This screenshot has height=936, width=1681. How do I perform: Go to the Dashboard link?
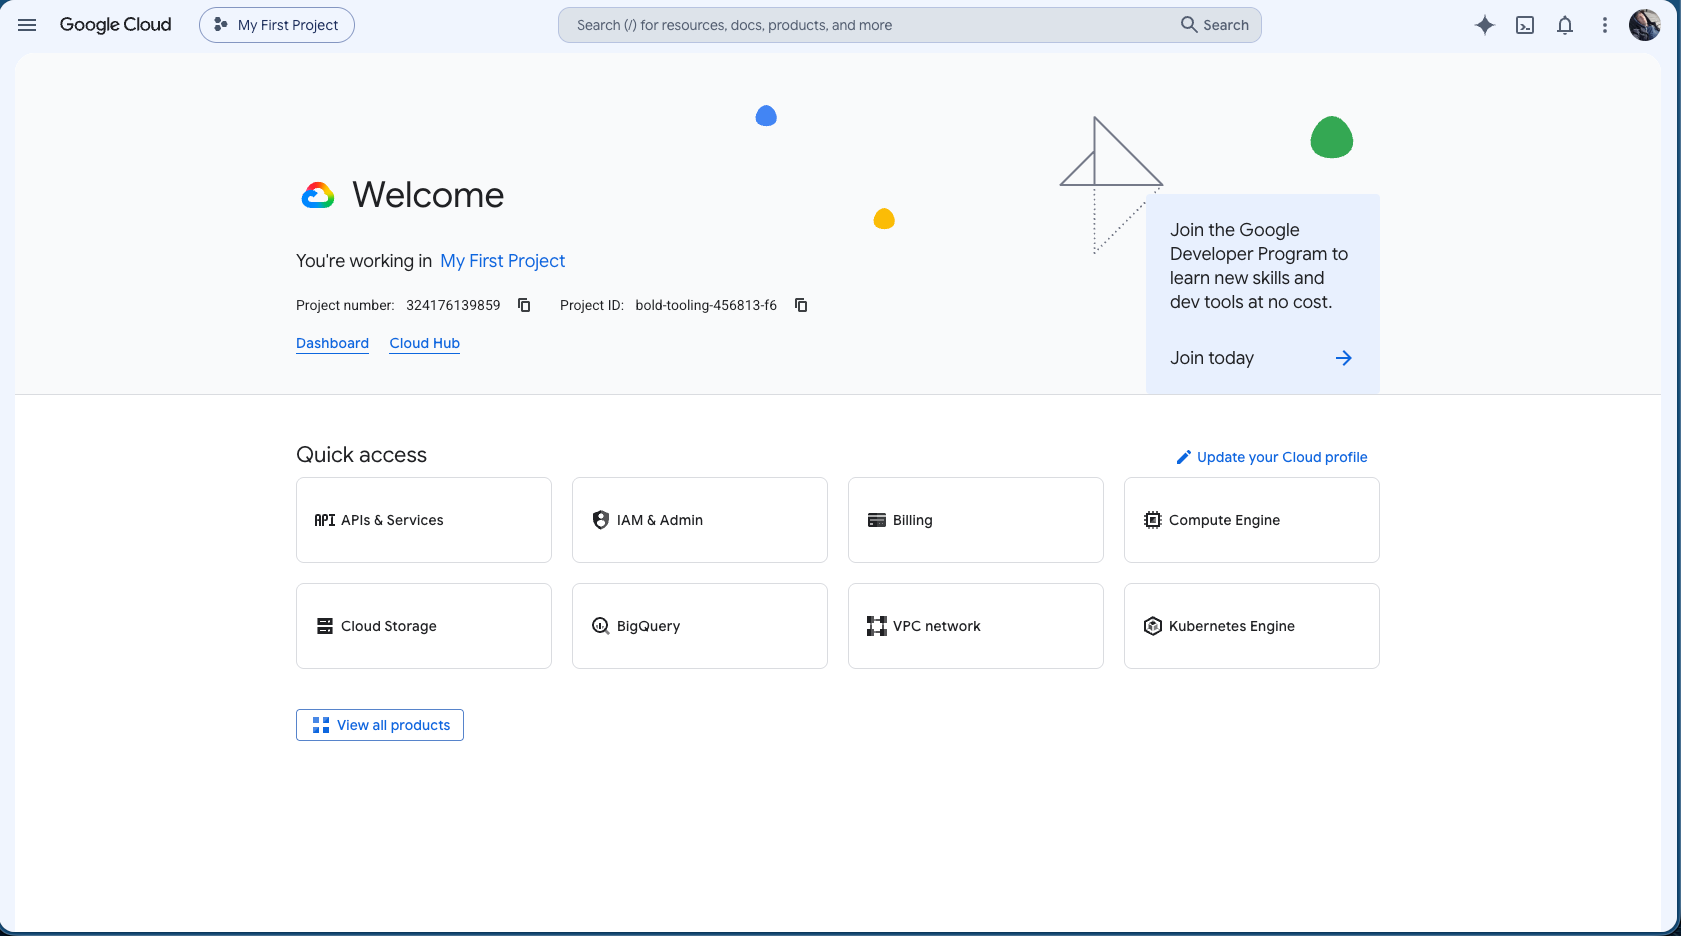click(x=332, y=343)
